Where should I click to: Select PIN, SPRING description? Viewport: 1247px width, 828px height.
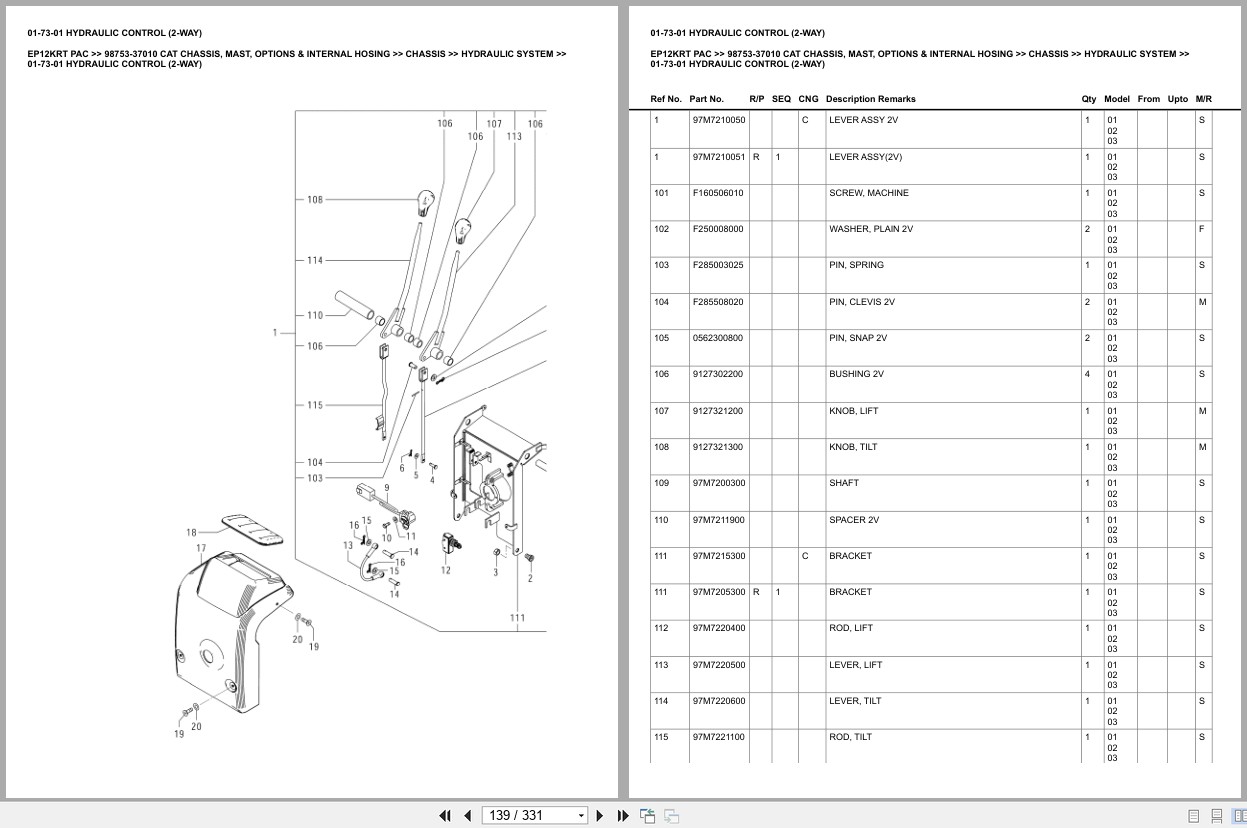856,265
